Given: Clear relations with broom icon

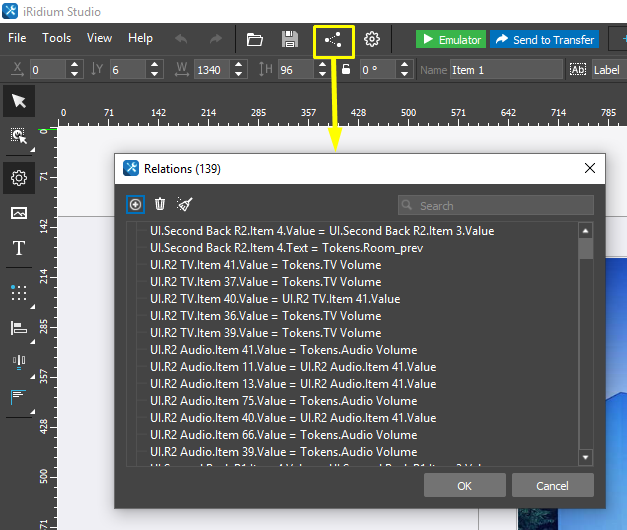Looking at the screenshot, I should [184, 204].
